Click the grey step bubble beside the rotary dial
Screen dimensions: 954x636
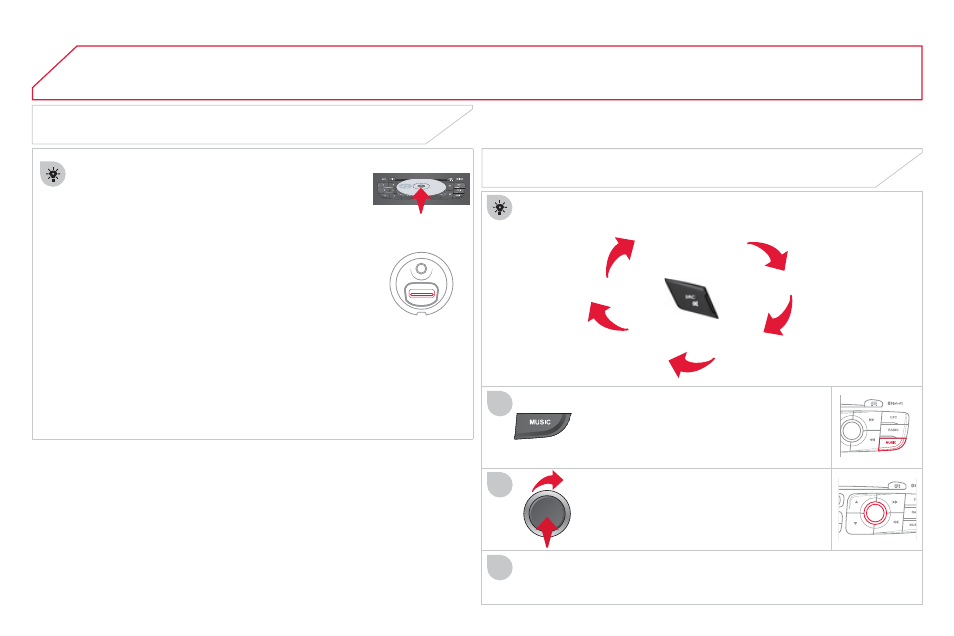point(500,484)
